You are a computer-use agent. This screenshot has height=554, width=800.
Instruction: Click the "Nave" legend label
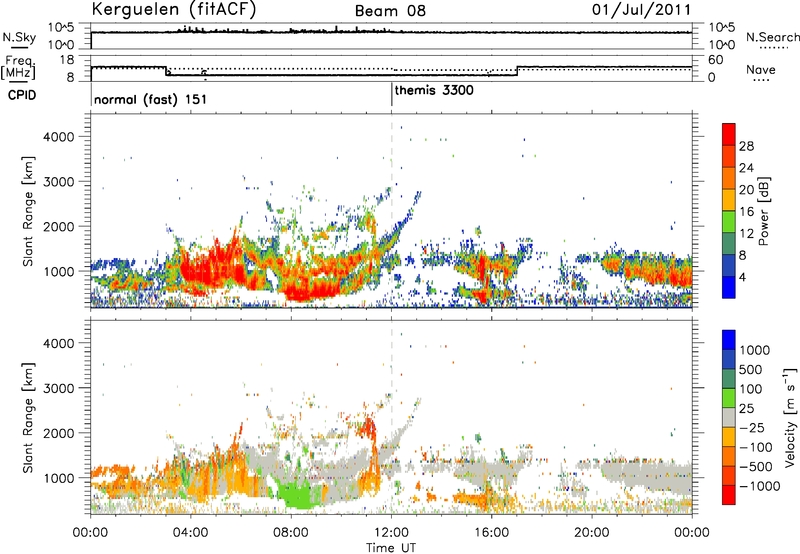click(x=761, y=70)
